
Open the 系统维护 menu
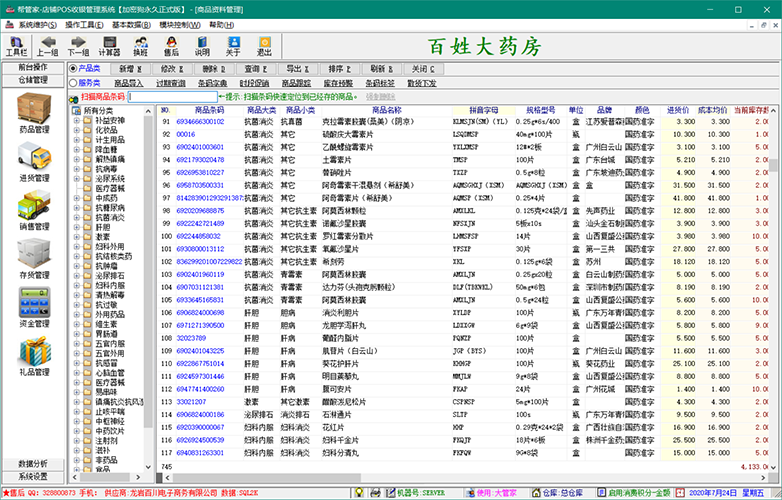[36, 22]
